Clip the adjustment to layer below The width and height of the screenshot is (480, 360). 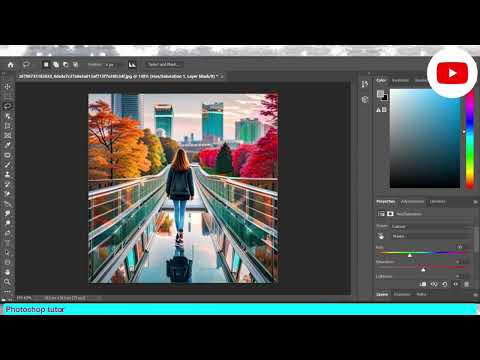pyautogui.click(x=423, y=284)
